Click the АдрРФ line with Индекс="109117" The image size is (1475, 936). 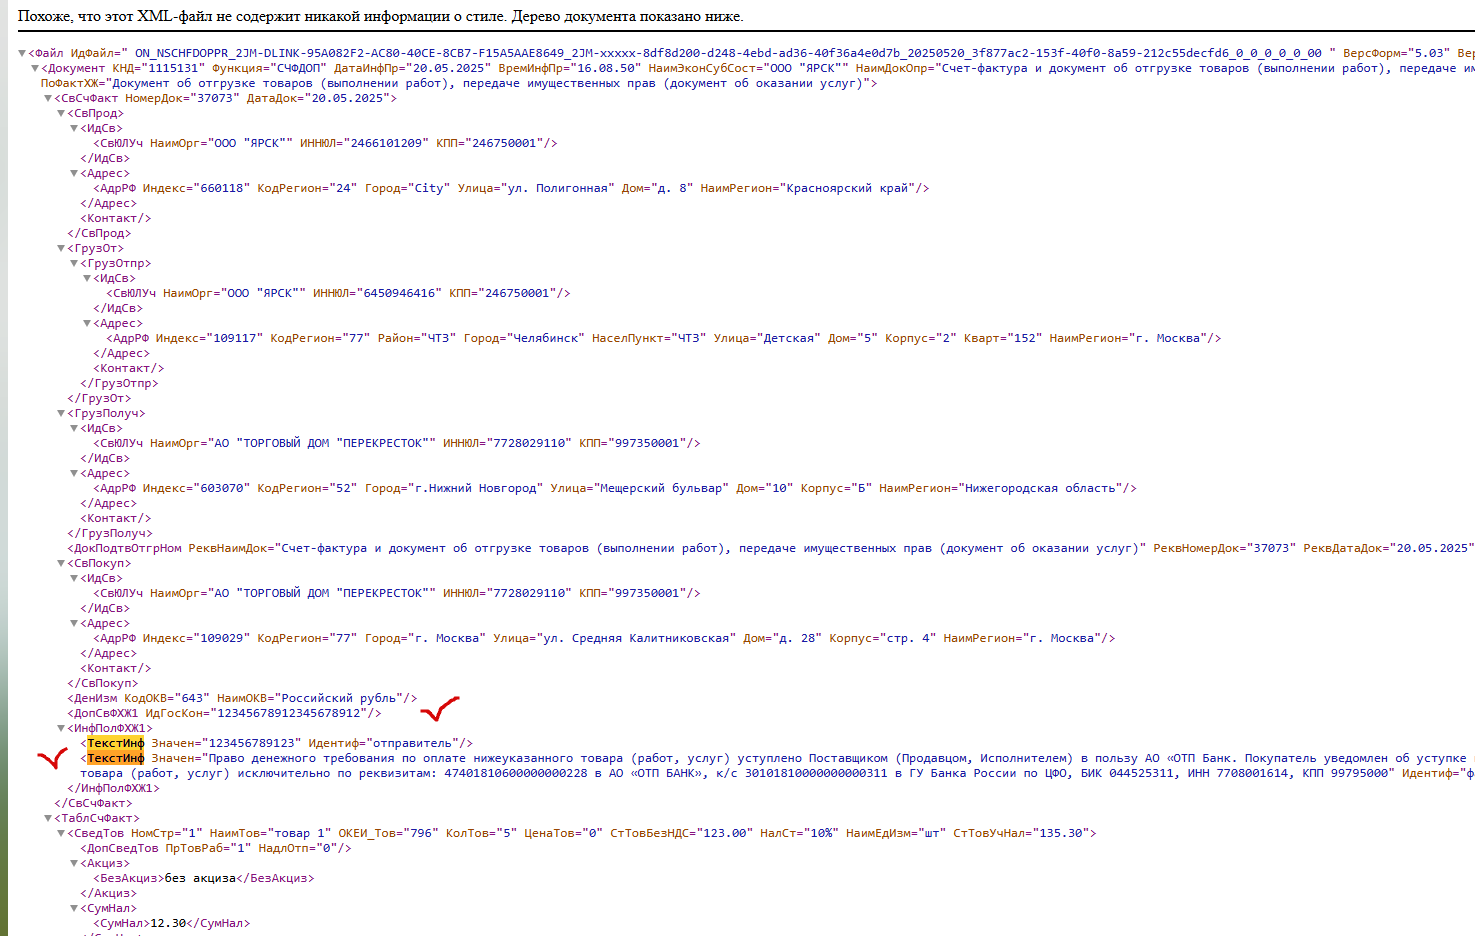point(664,338)
